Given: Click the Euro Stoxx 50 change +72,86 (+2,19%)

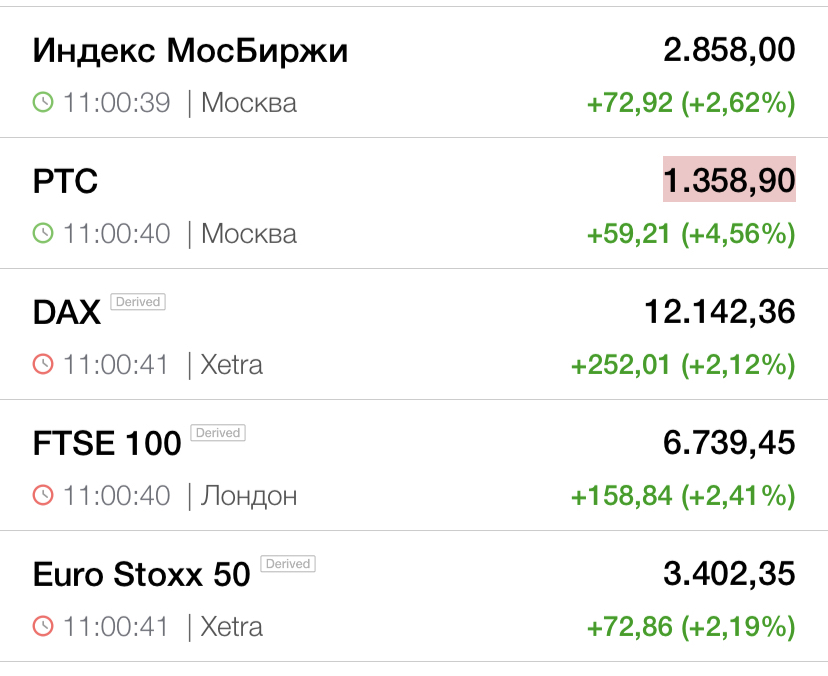Looking at the screenshot, I should pyautogui.click(x=690, y=627).
